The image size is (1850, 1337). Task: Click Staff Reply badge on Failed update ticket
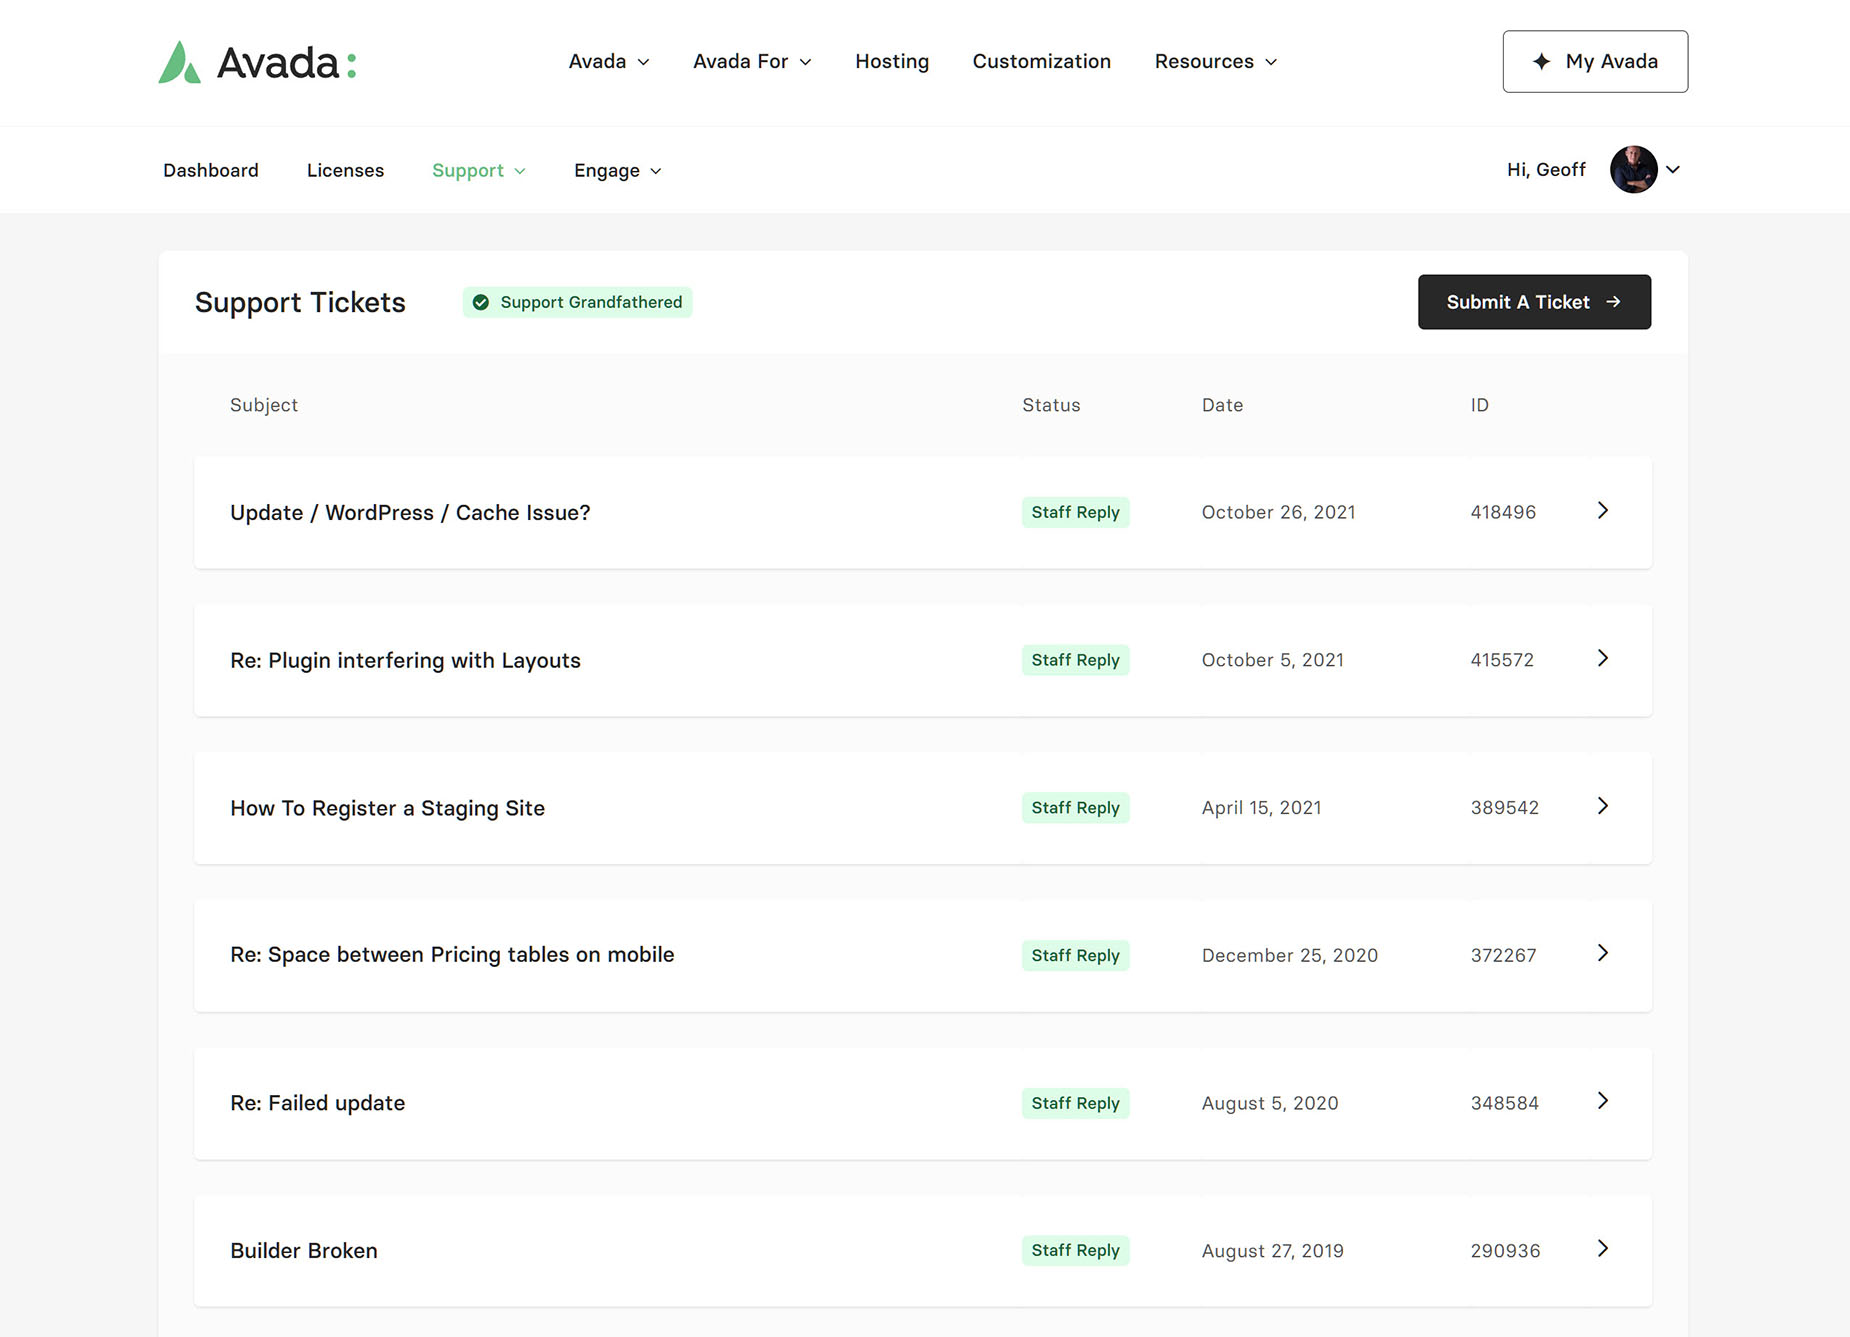(1075, 1103)
